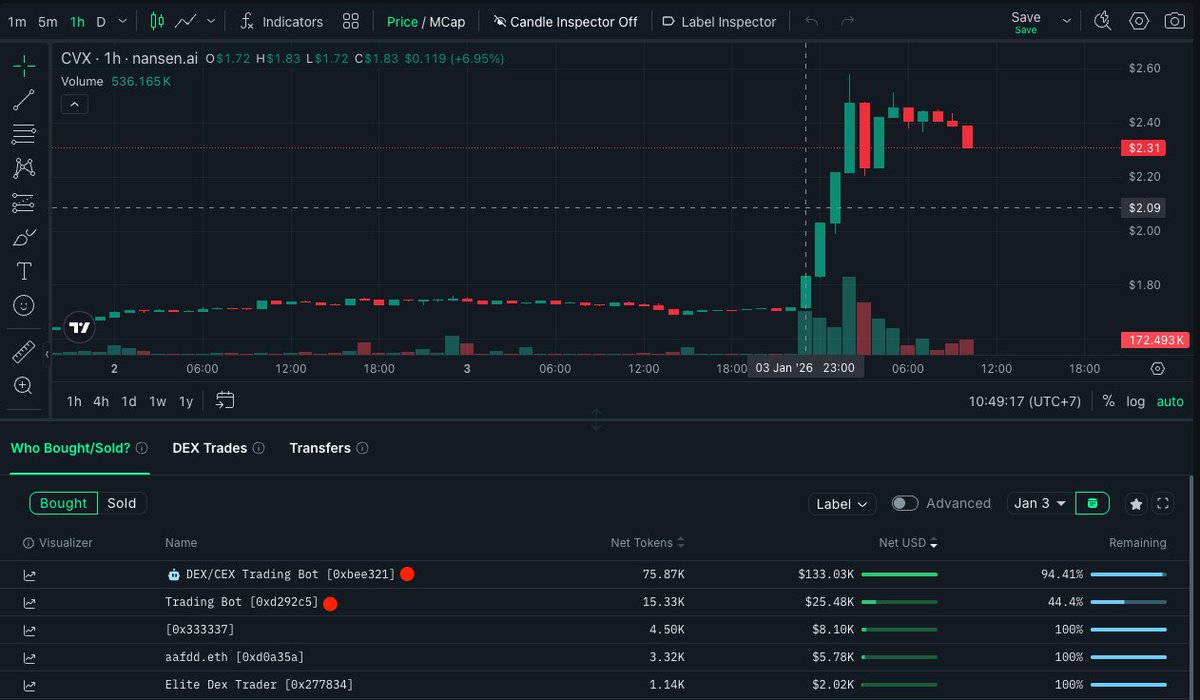The width and height of the screenshot is (1200, 700).
Task: Open chart settings via the gear icon
Action: click(1139, 20)
